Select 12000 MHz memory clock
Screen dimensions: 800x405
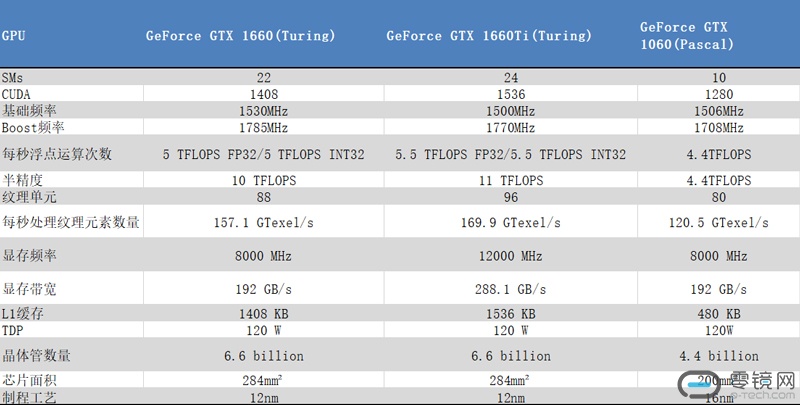pyautogui.click(x=511, y=256)
